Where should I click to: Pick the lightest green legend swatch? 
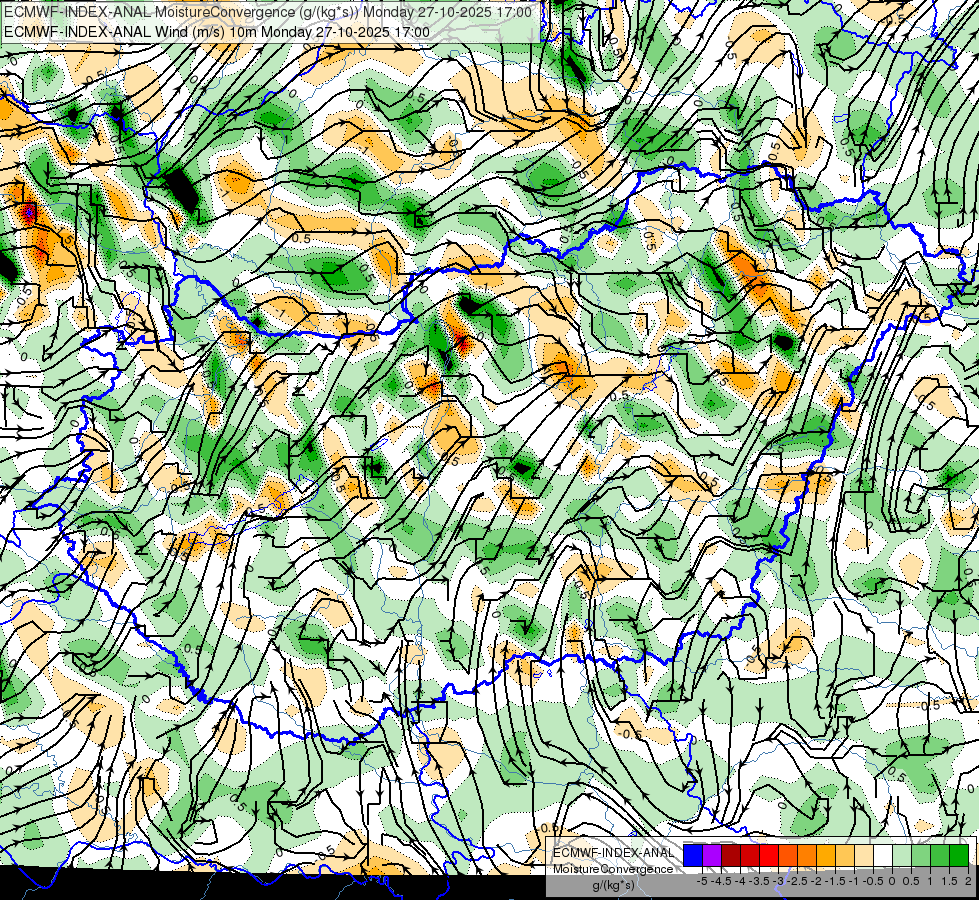902,855
